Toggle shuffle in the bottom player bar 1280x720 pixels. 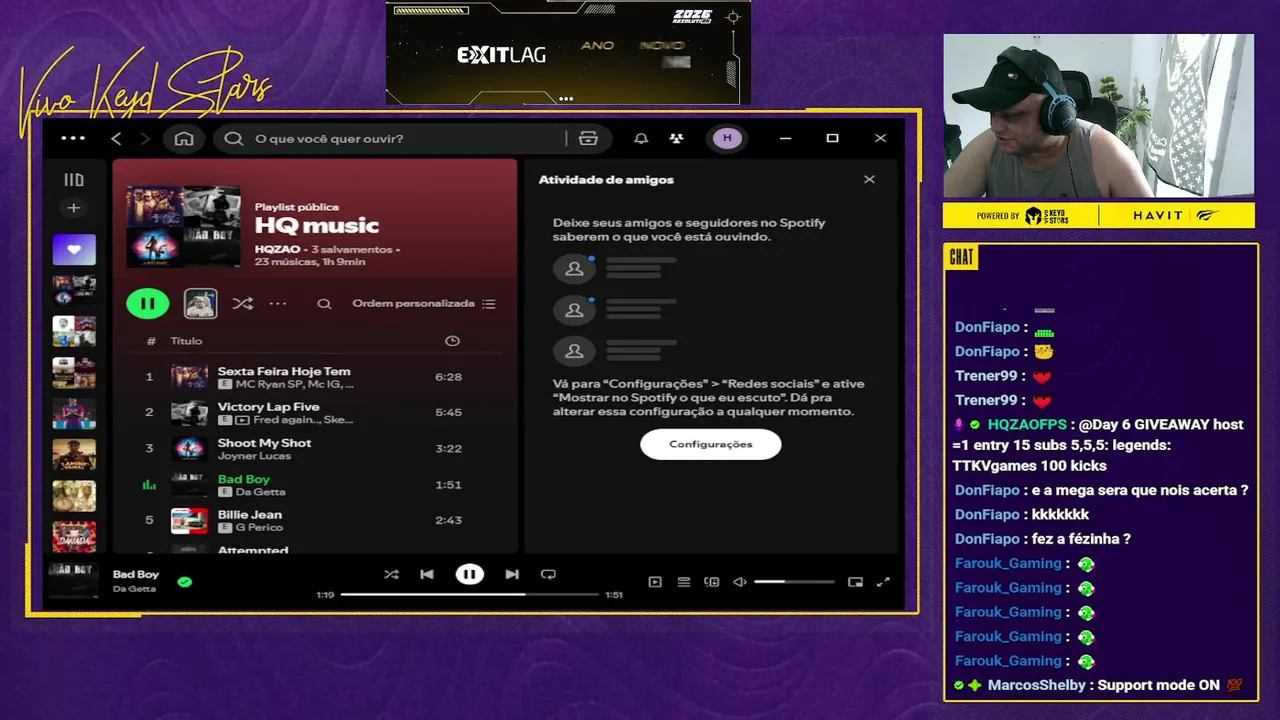tap(391, 574)
